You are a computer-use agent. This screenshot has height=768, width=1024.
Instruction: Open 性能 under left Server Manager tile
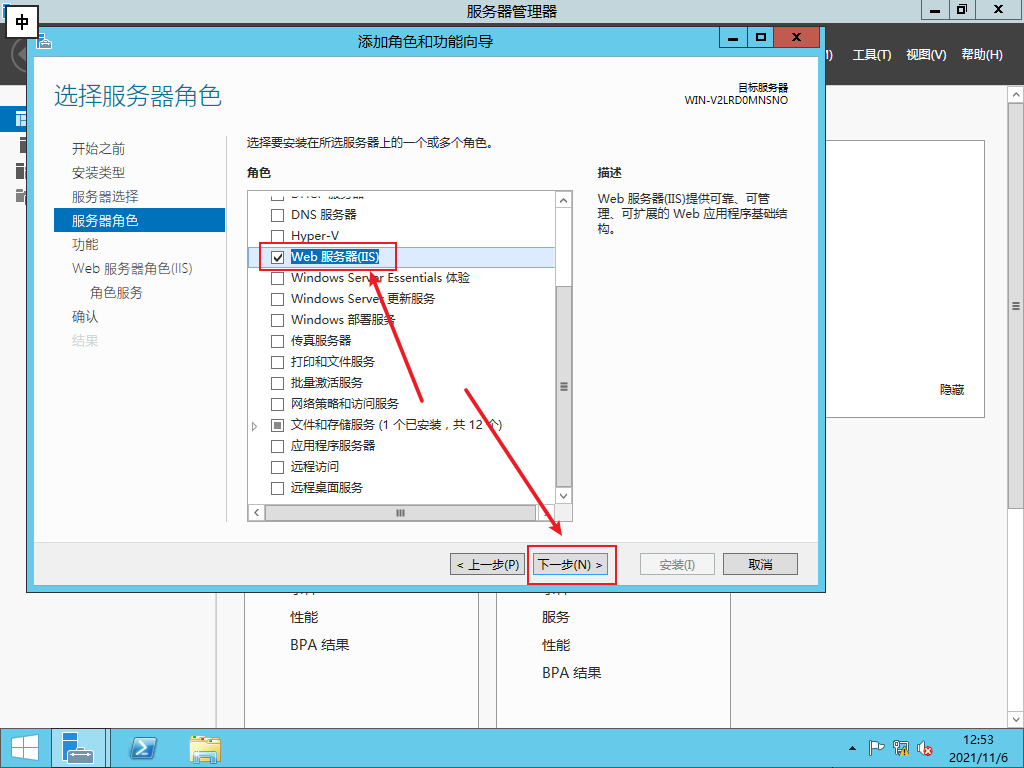304,617
